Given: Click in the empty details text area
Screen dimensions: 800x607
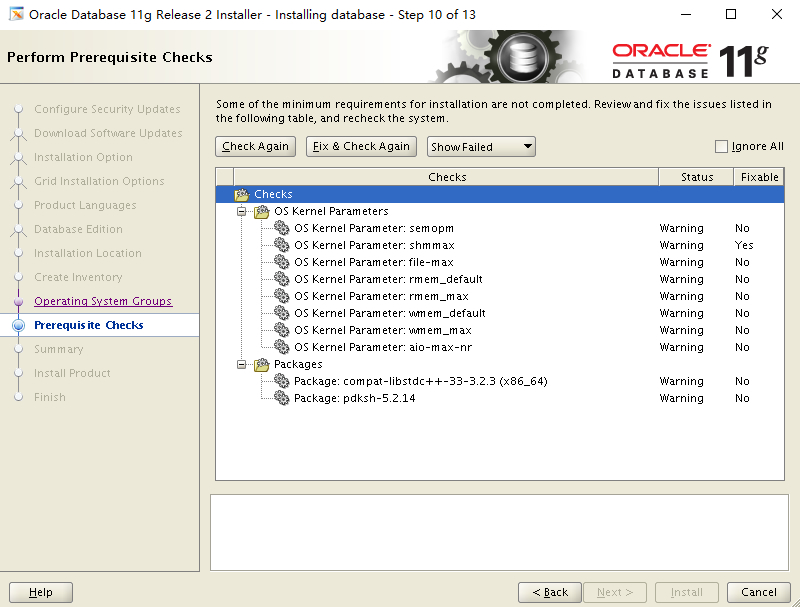Looking at the screenshot, I should tap(499, 532).
